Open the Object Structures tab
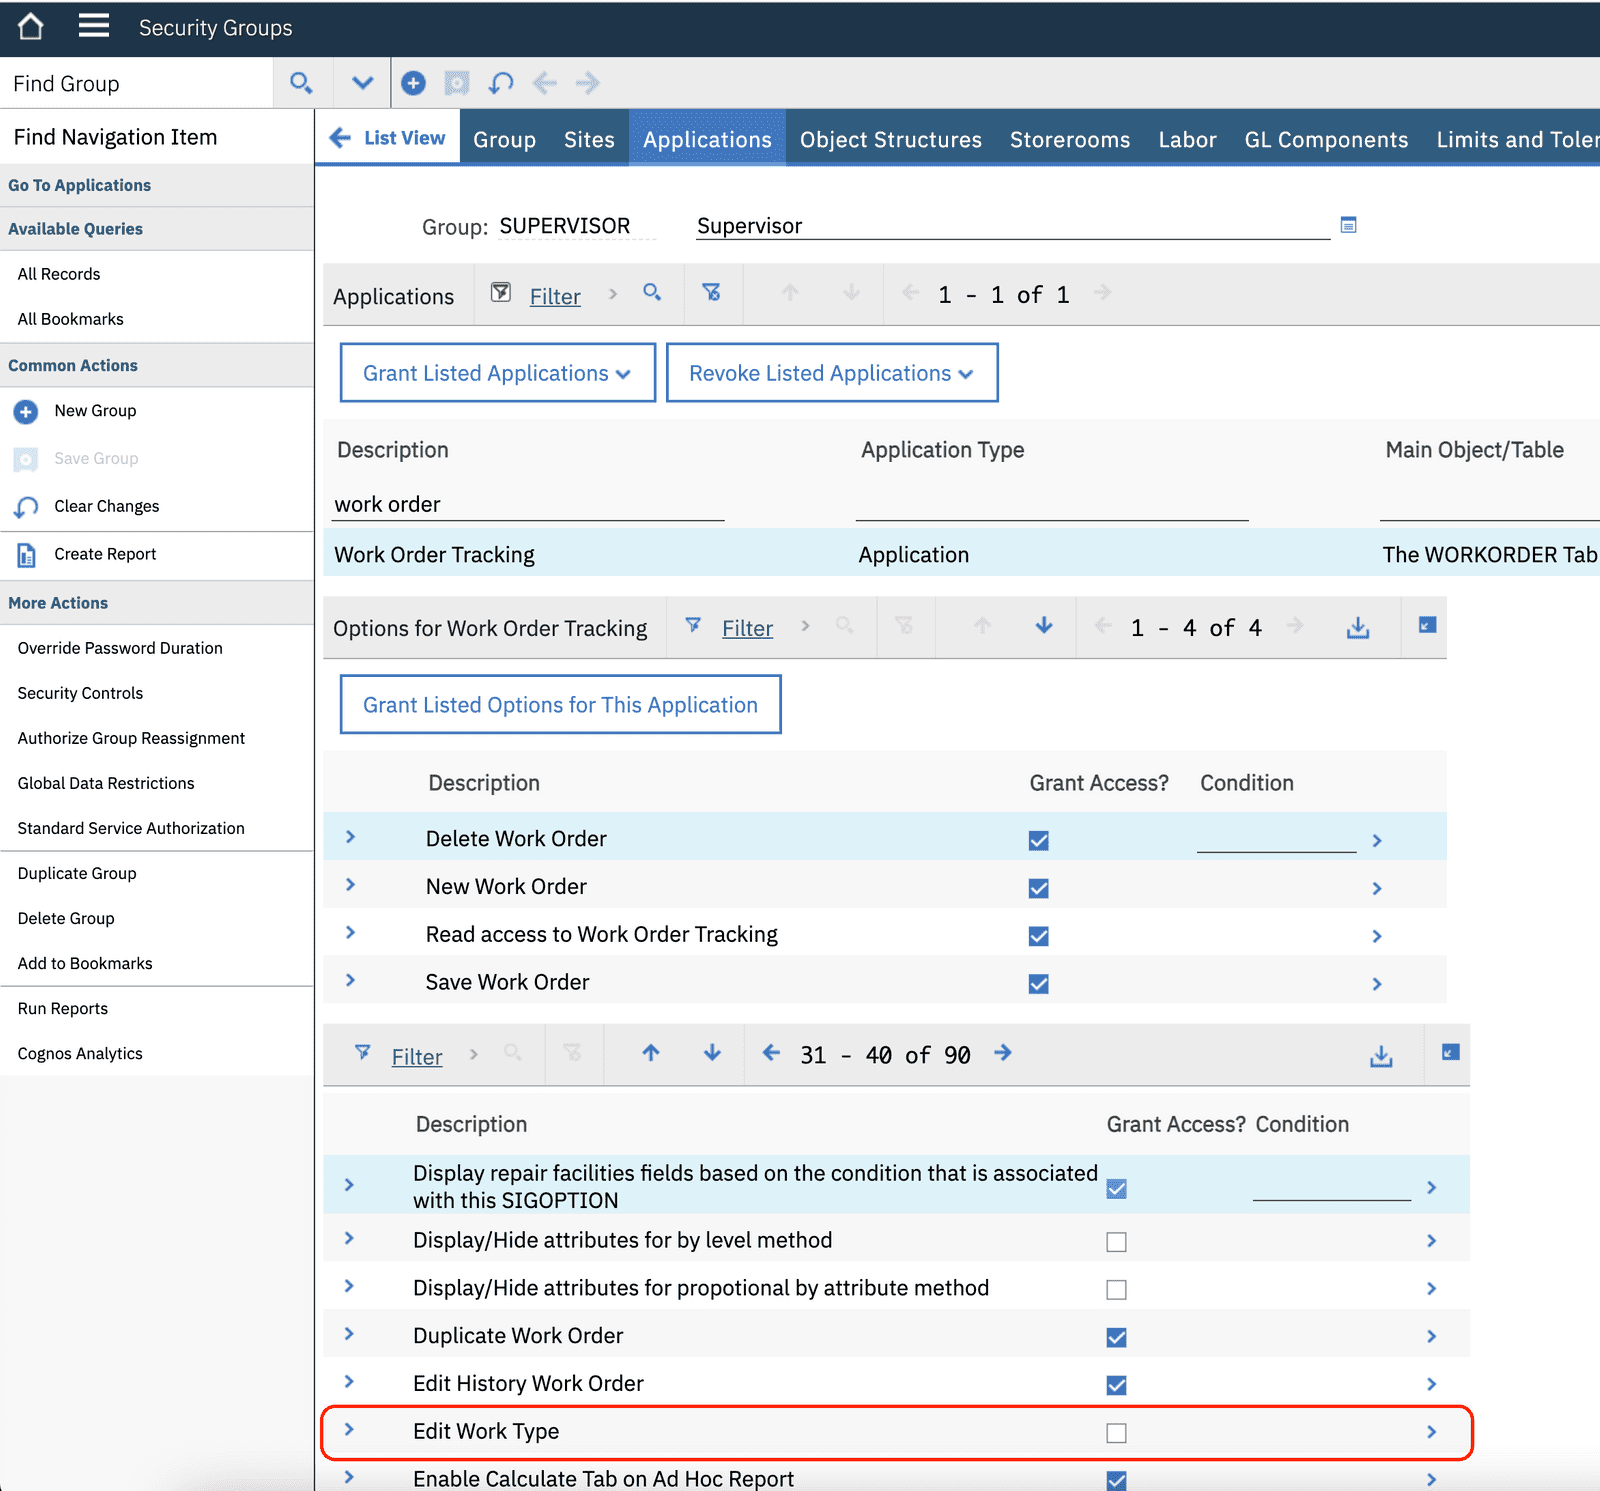The image size is (1600, 1491). click(889, 139)
